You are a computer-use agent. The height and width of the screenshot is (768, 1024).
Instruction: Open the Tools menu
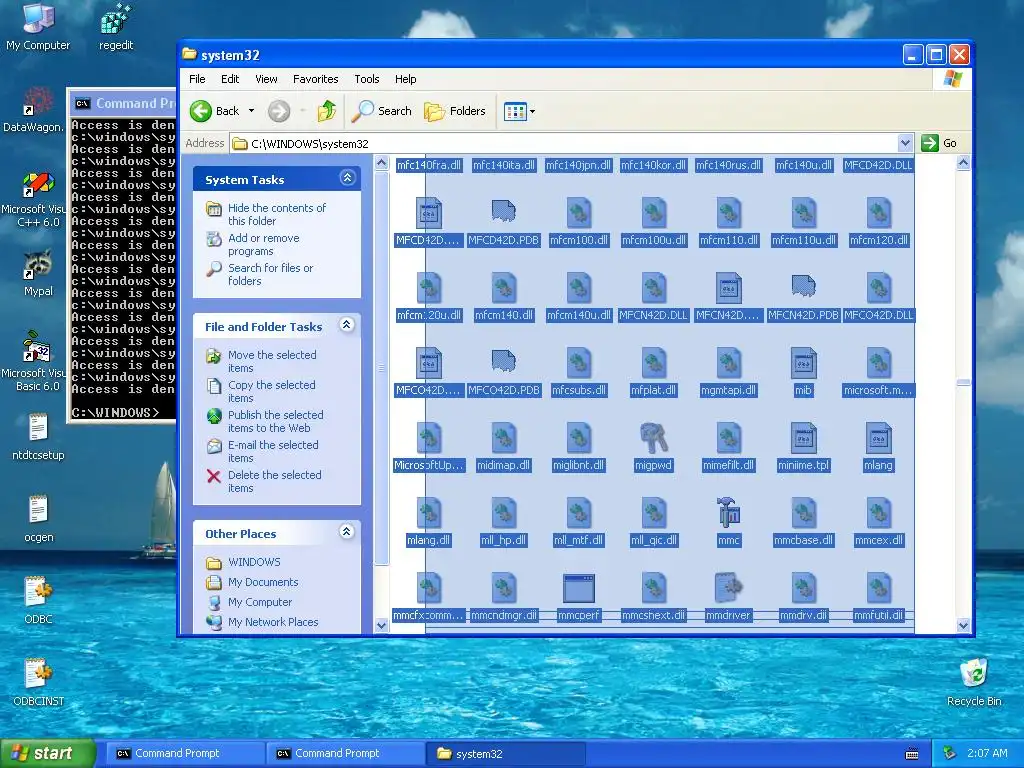[x=366, y=79]
